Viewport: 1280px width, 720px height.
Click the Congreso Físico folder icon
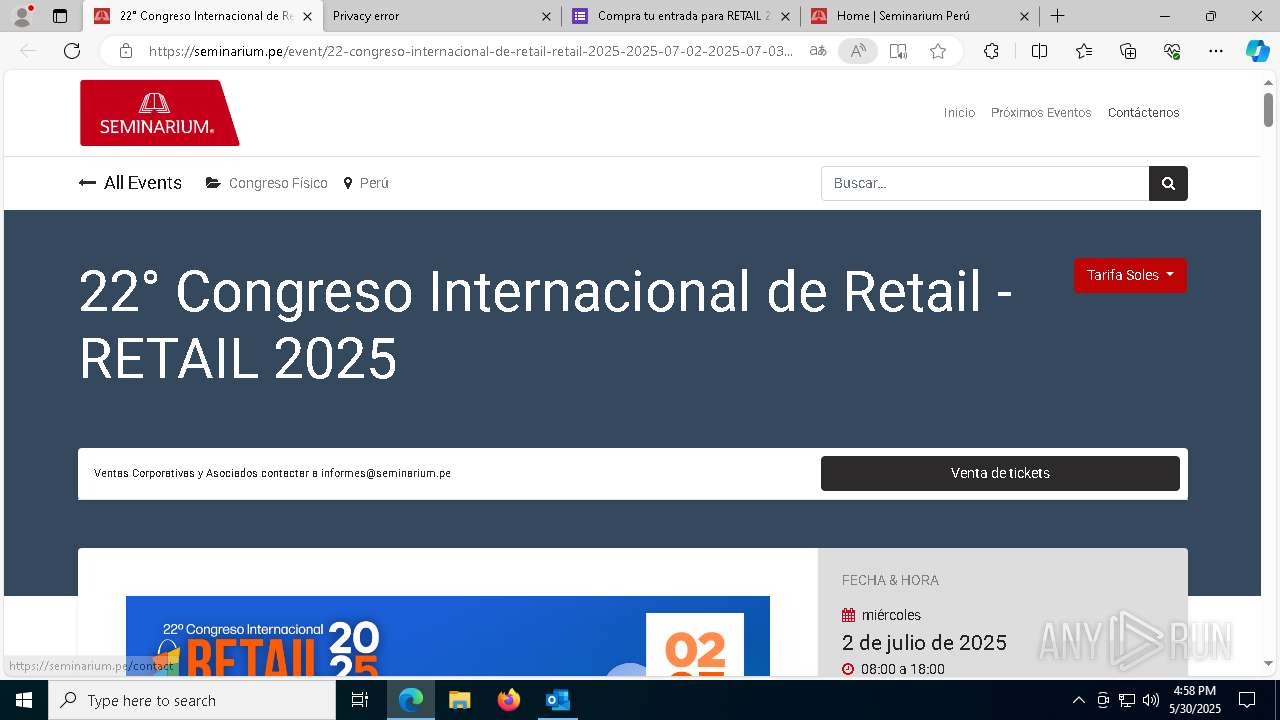[x=213, y=183]
